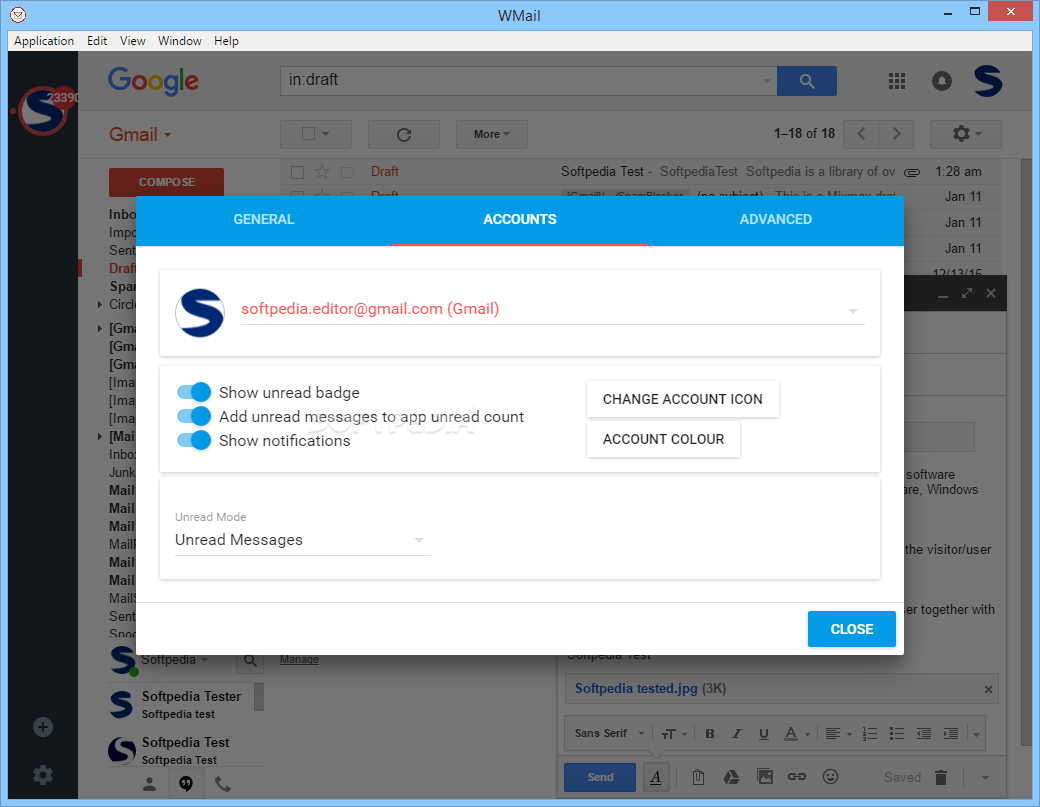Toggle formatting options button beside Send
Screen dimensions: 1040x807
click(x=656, y=777)
